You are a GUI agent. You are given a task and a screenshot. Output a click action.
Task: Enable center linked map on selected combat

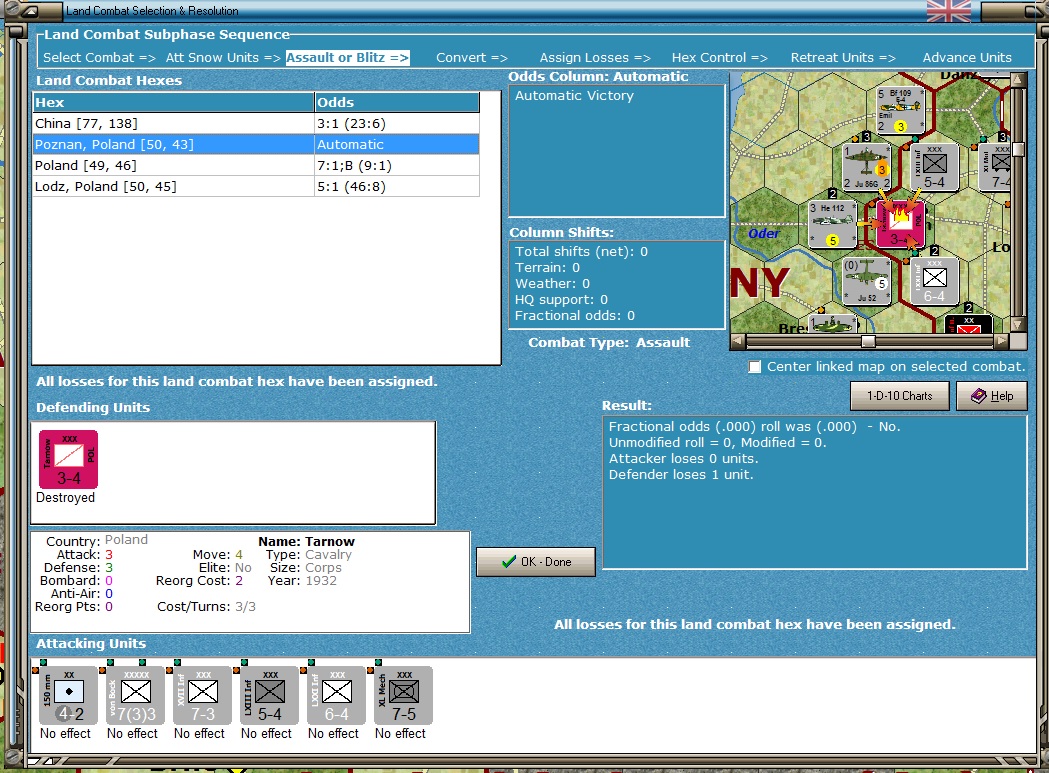755,367
